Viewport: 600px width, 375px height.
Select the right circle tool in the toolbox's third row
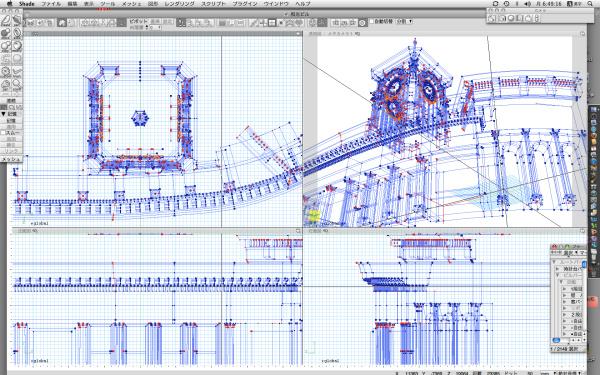(17, 46)
